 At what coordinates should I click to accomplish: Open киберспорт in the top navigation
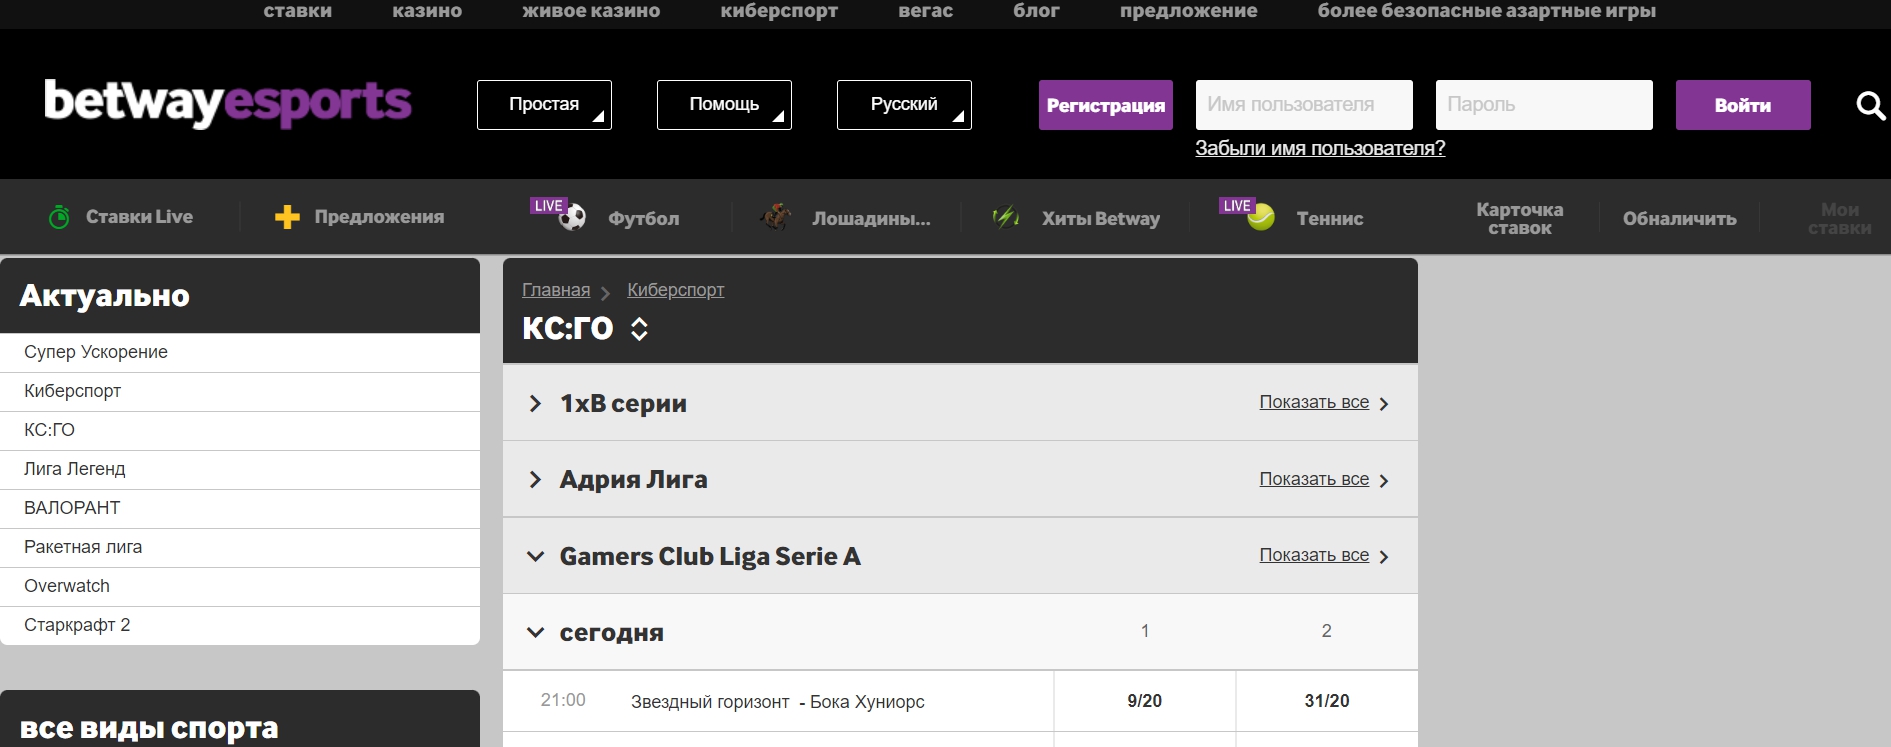[x=780, y=12]
